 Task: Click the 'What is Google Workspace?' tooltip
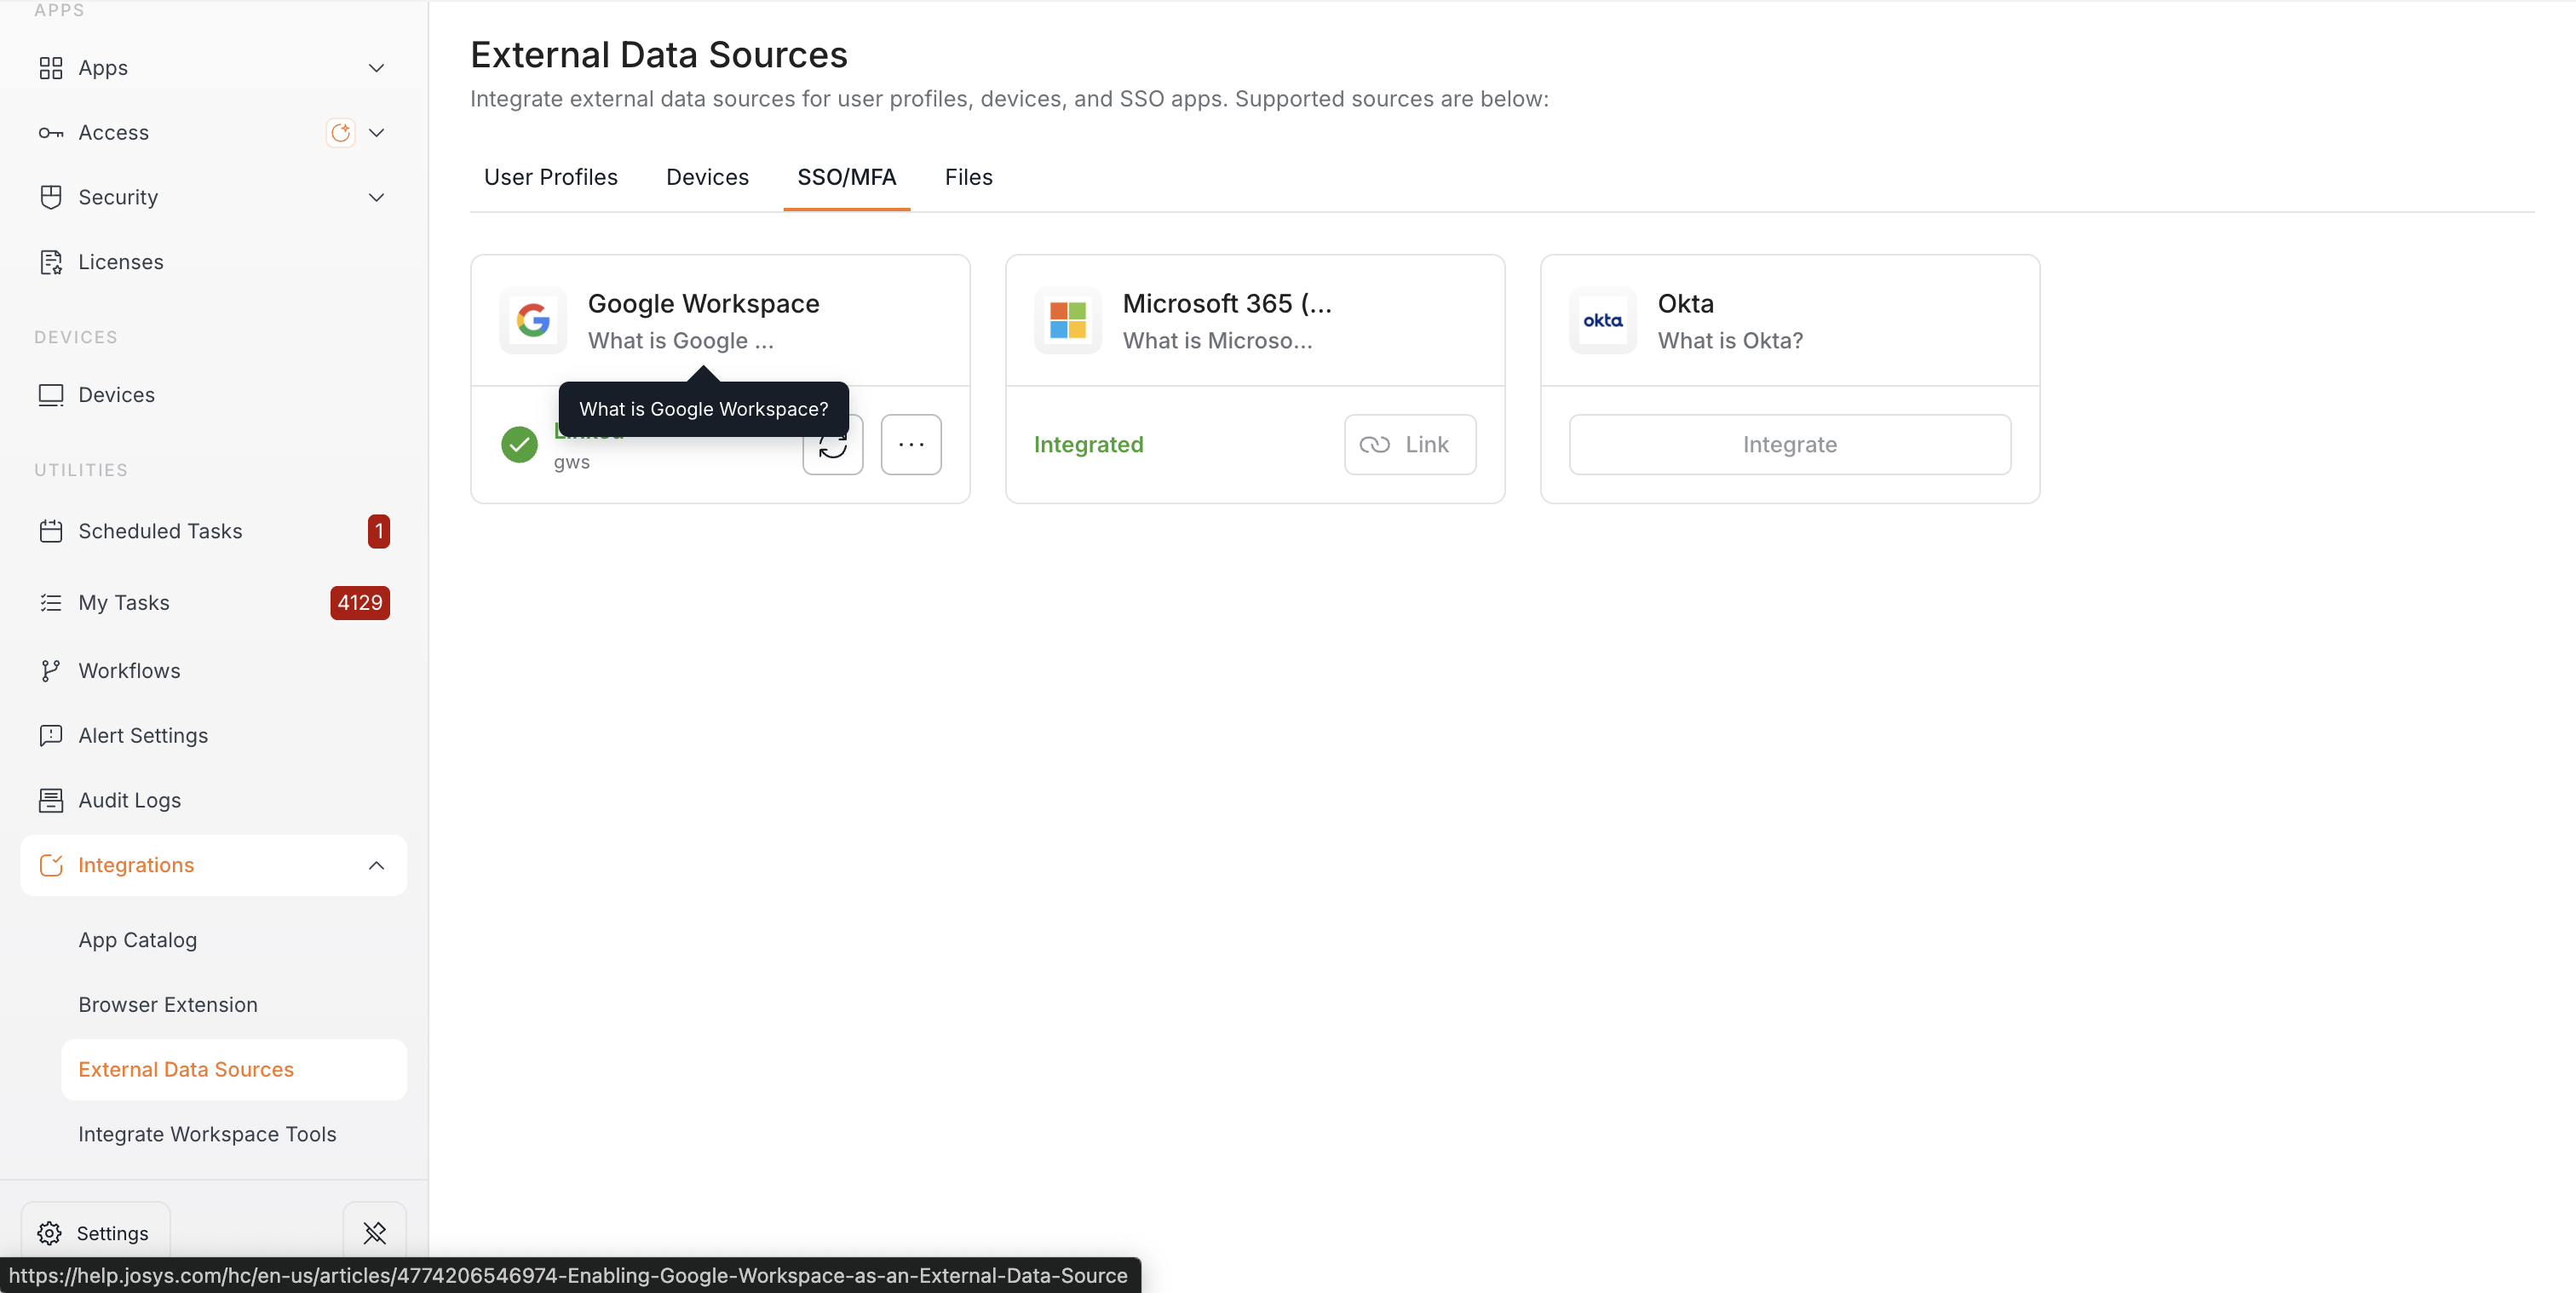[704, 409]
